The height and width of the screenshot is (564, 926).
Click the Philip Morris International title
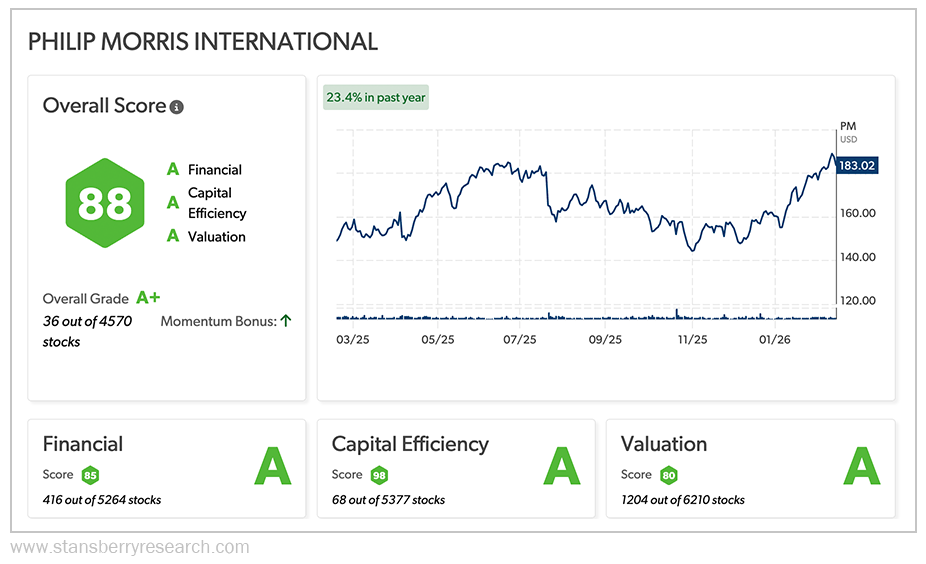(x=203, y=42)
